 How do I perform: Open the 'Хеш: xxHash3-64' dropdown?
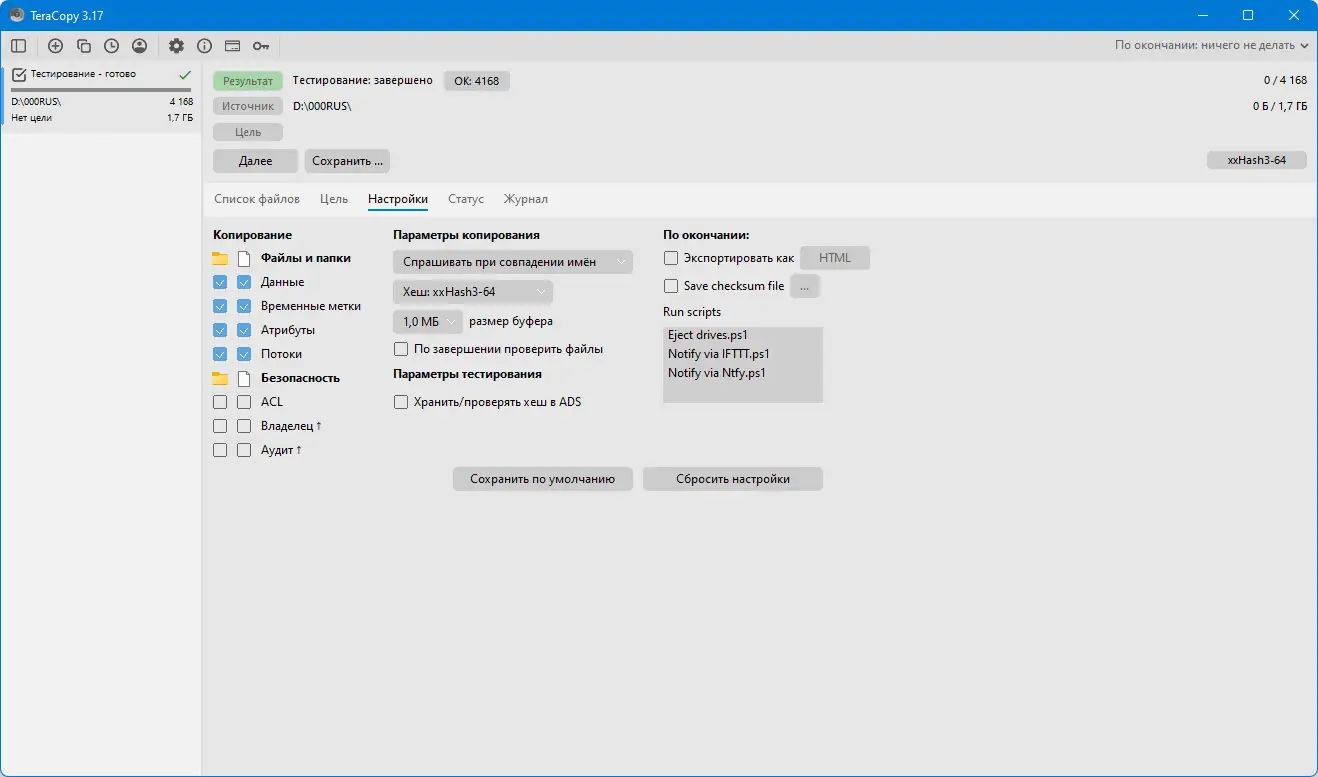pos(473,292)
